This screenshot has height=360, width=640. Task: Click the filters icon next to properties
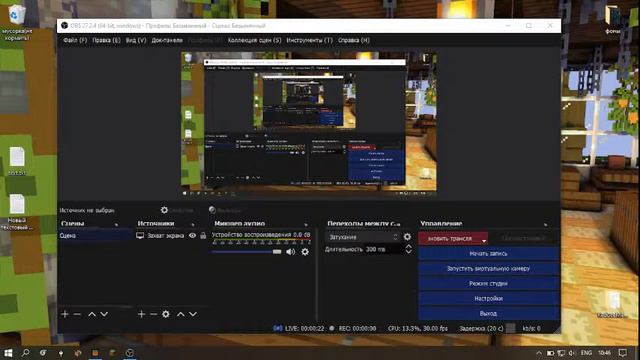point(212,210)
